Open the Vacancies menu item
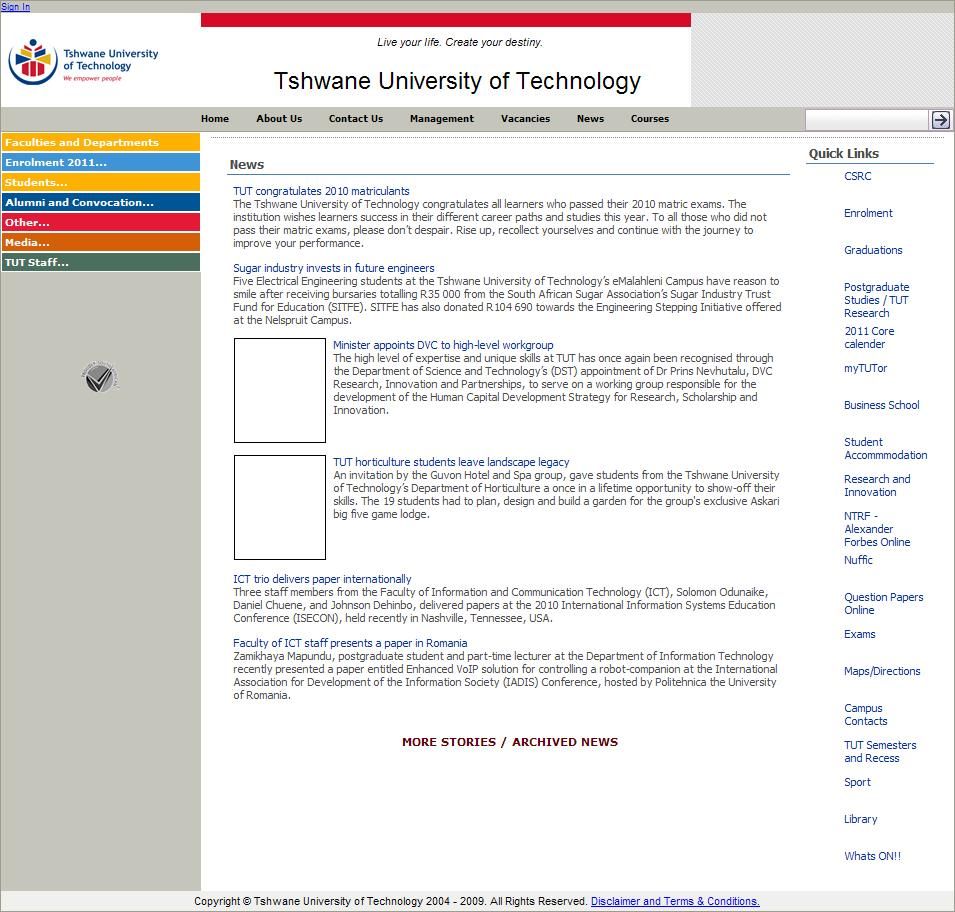955x912 pixels. pos(525,119)
